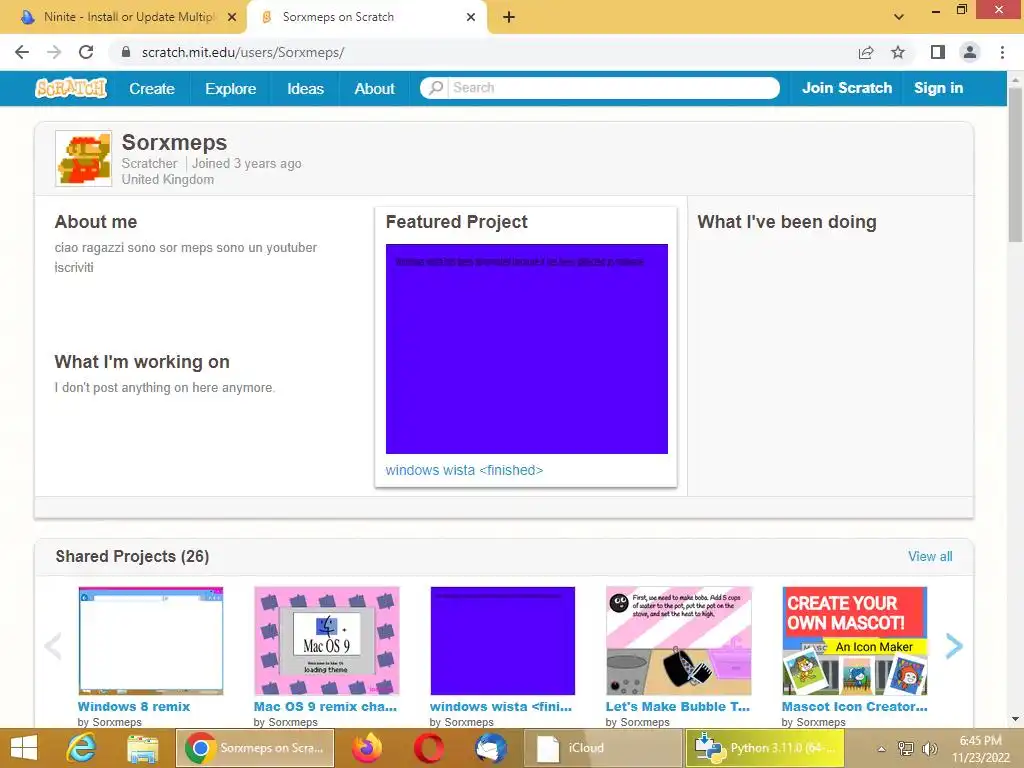The width and height of the screenshot is (1024, 768).
Task: Click the address bar URL
Action: pos(243,52)
